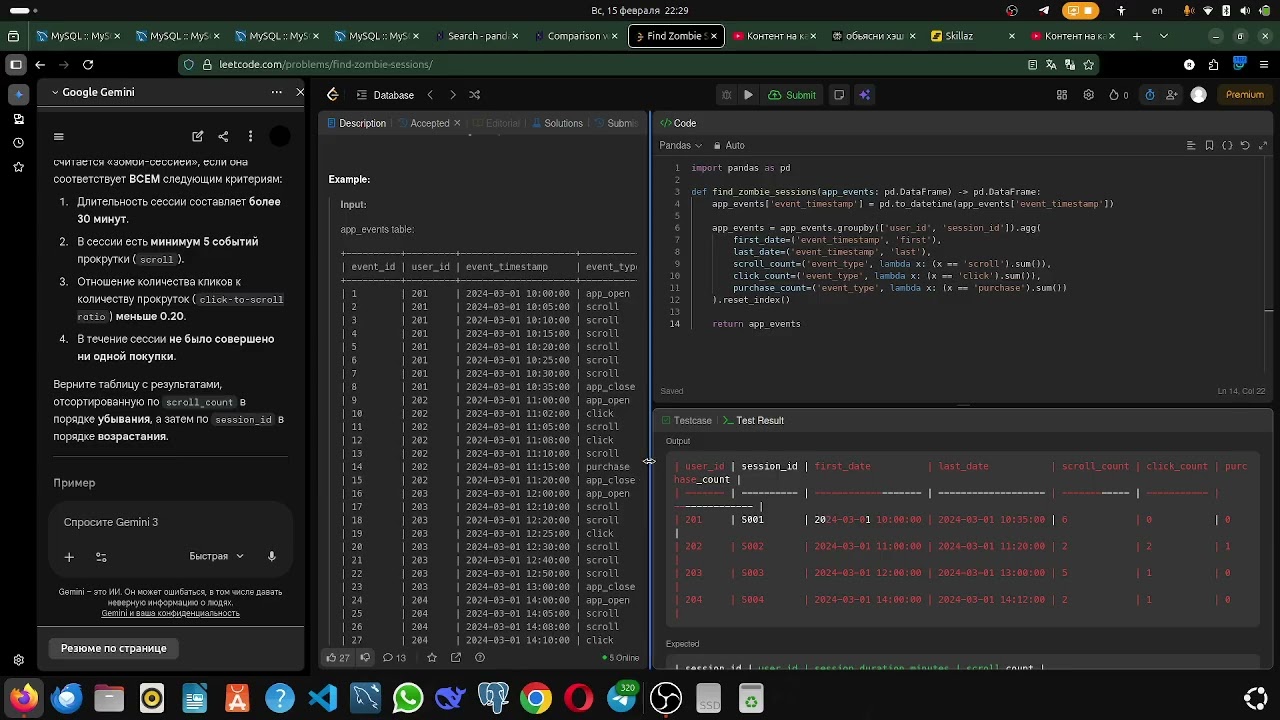1280x720 pixels.
Task: Open the Editorial tab
Action: [x=496, y=123]
